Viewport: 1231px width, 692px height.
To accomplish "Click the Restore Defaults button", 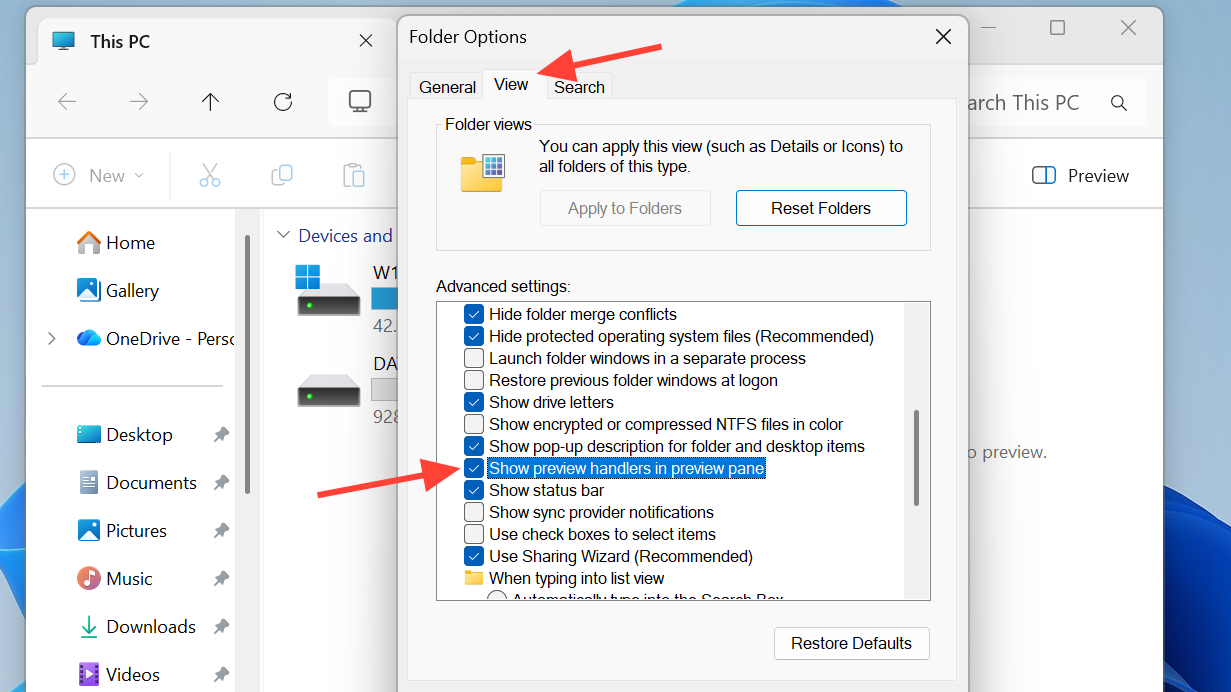I will (851, 643).
